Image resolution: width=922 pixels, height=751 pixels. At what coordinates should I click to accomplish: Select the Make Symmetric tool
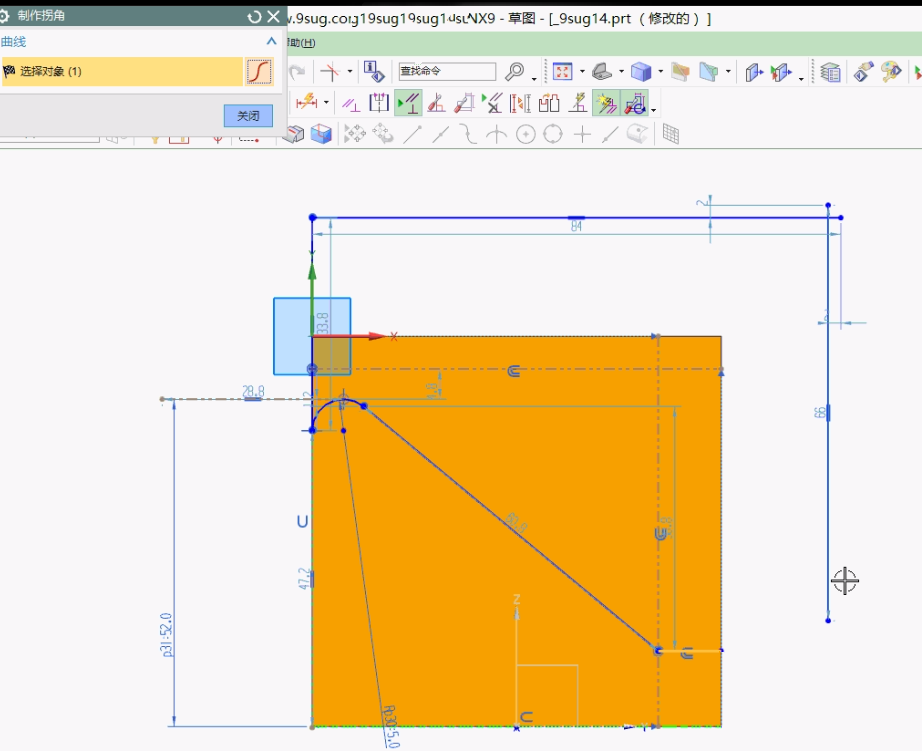click(379, 102)
